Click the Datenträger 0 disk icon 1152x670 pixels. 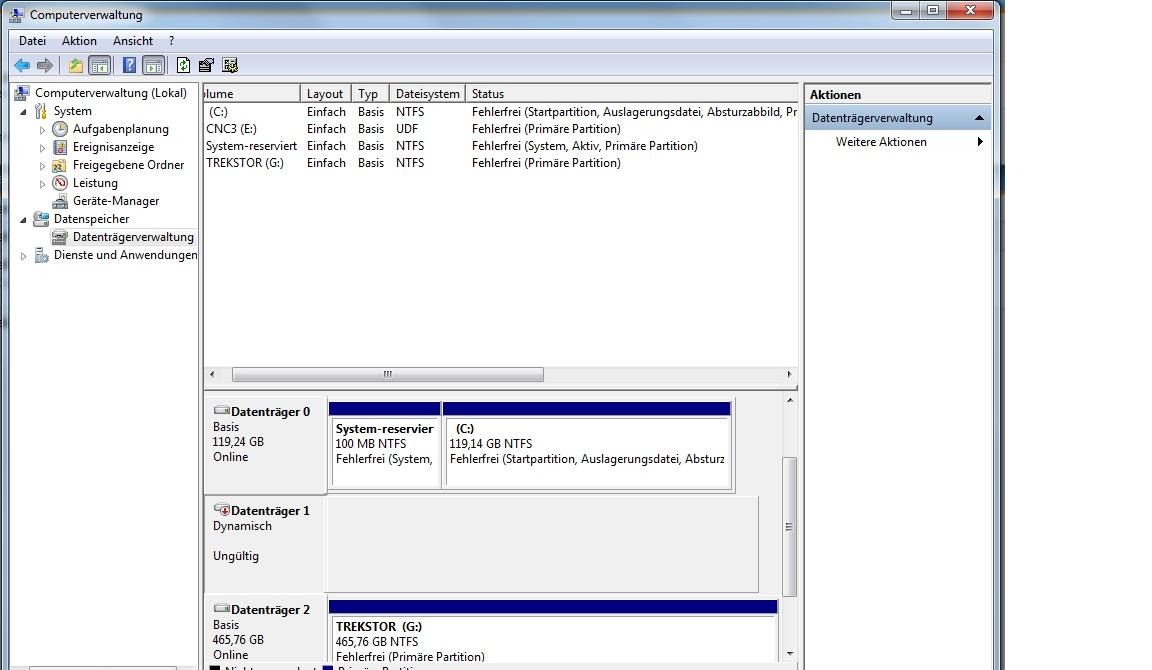221,411
